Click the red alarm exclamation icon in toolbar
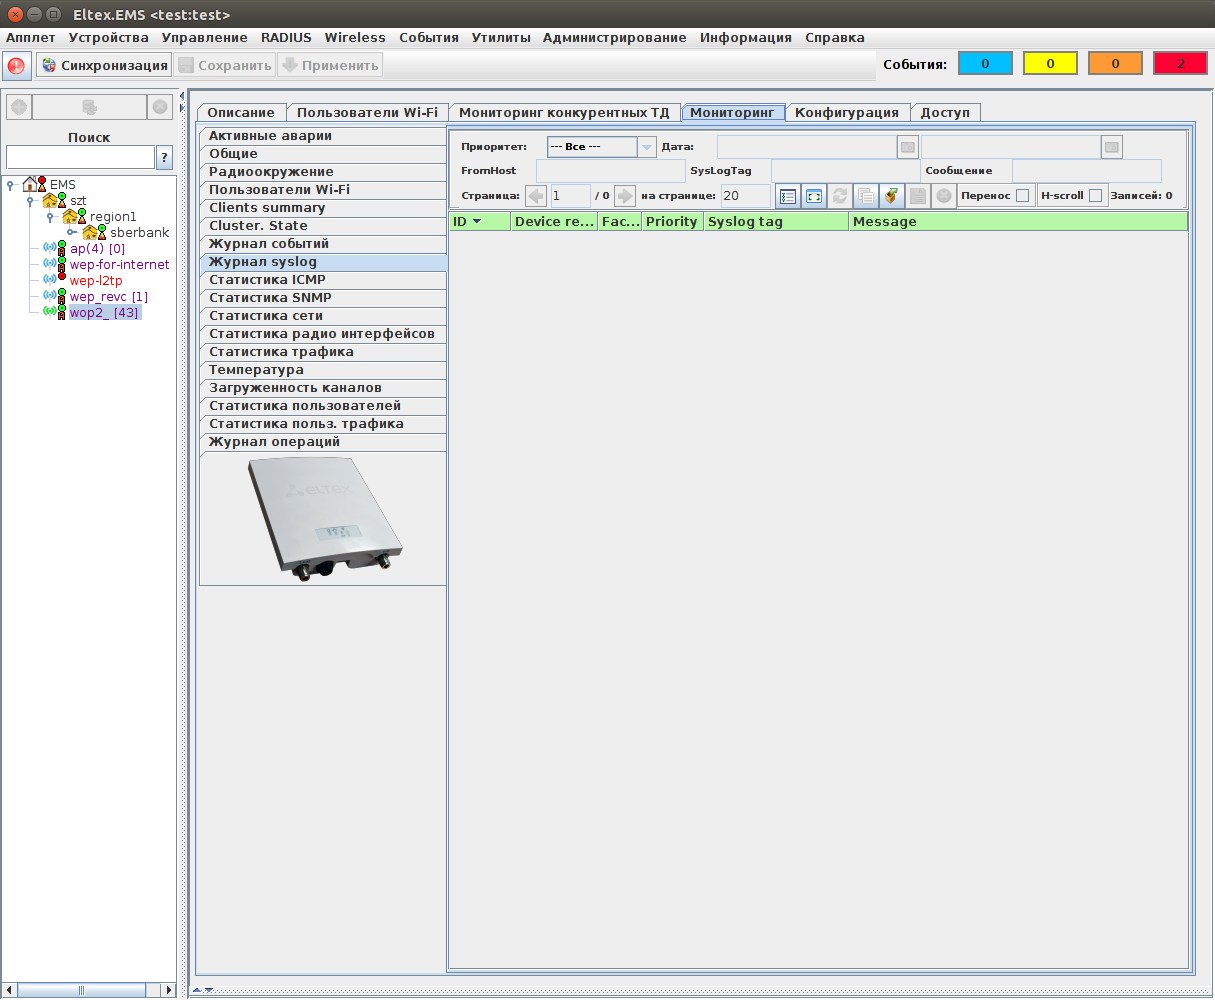 [16, 66]
